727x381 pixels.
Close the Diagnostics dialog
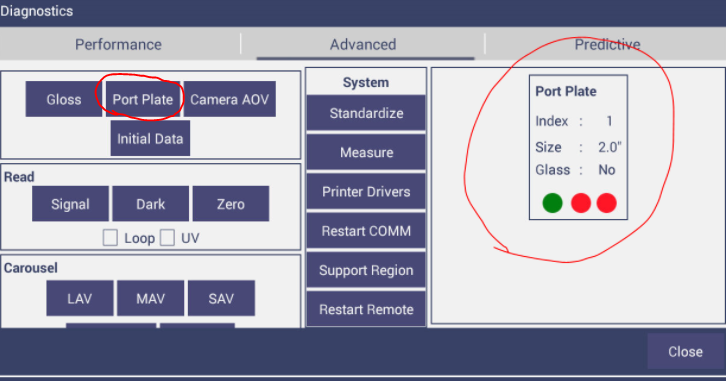point(685,351)
